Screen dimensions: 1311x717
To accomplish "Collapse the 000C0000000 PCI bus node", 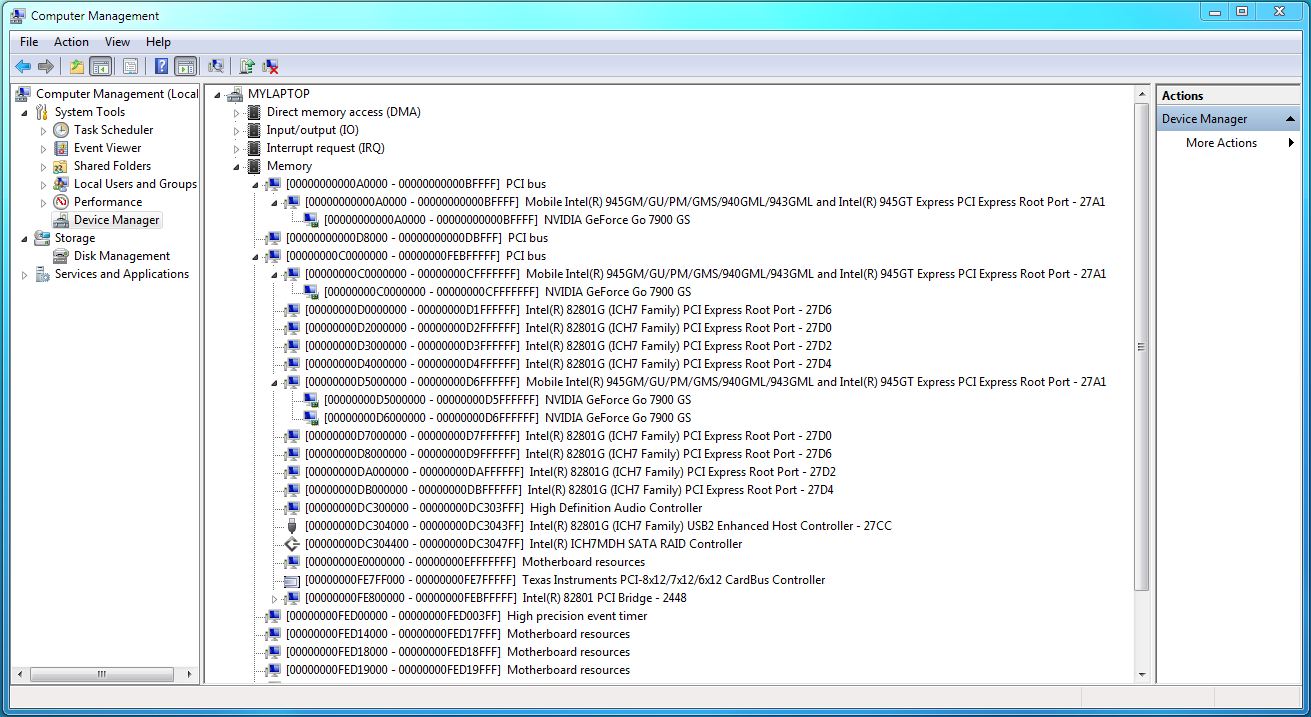I will (256, 256).
